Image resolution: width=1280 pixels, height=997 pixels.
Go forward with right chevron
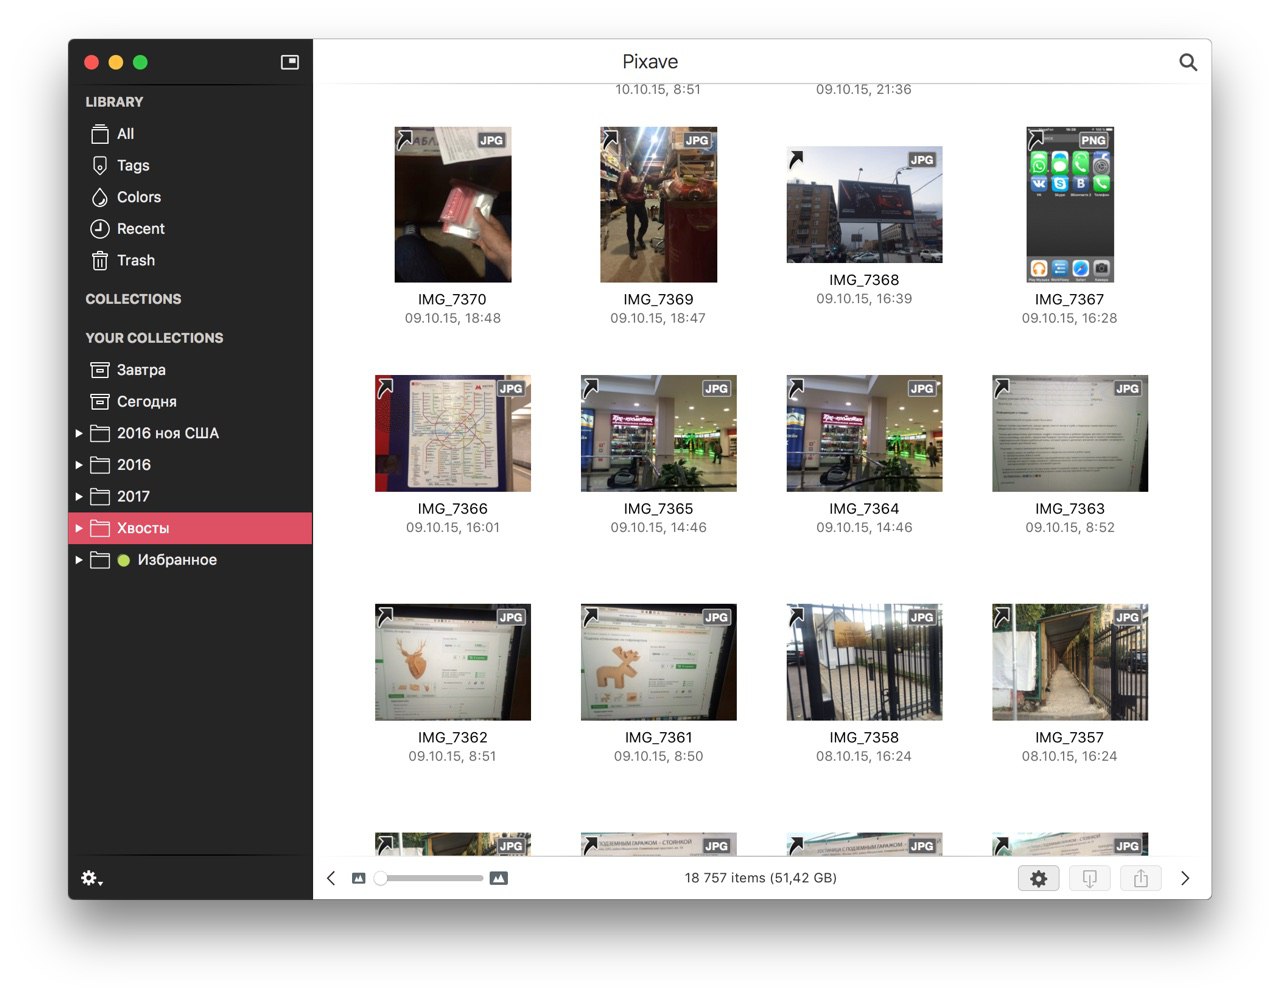tap(1185, 878)
